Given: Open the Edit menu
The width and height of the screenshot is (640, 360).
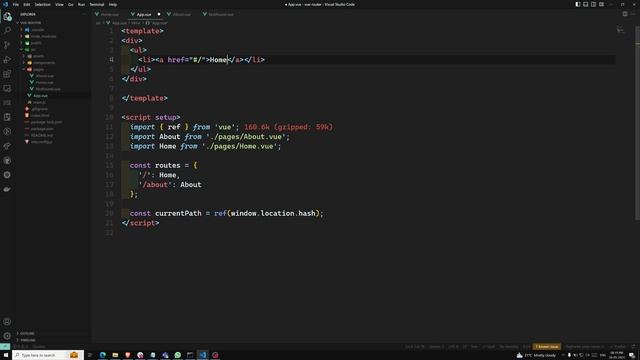Looking at the screenshot, I should 27,4.
